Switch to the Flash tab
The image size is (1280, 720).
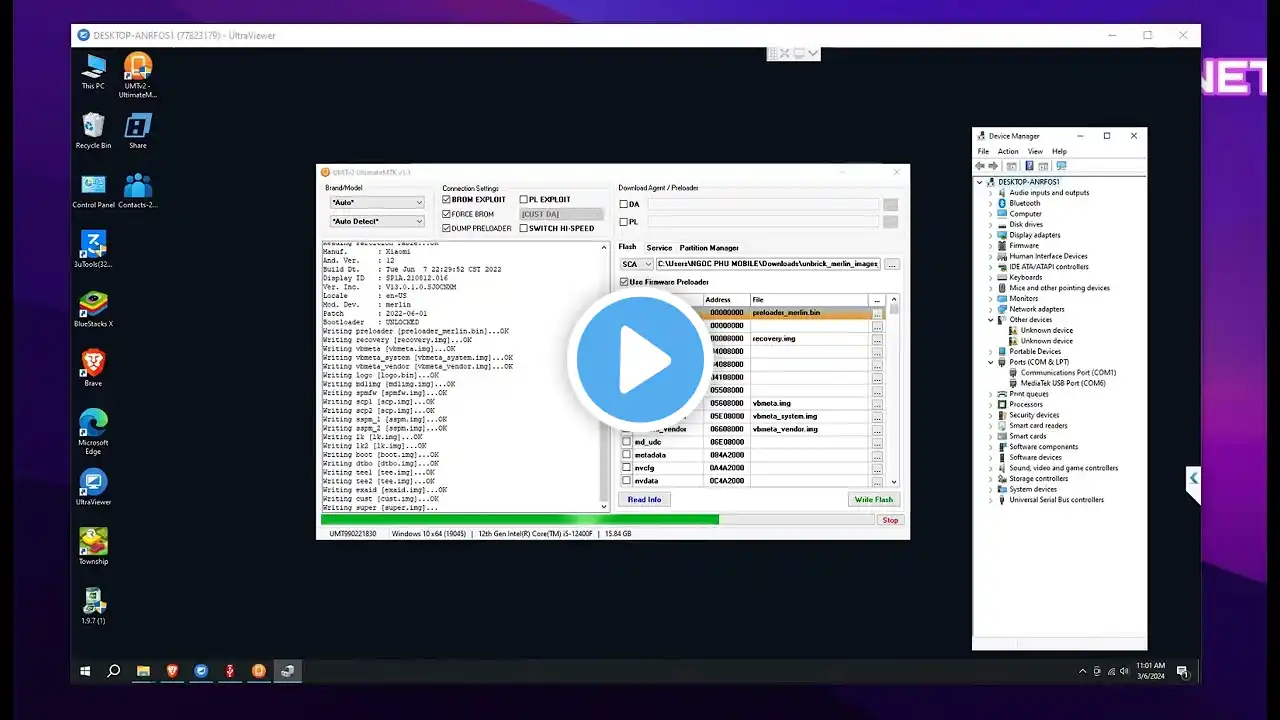coord(627,247)
